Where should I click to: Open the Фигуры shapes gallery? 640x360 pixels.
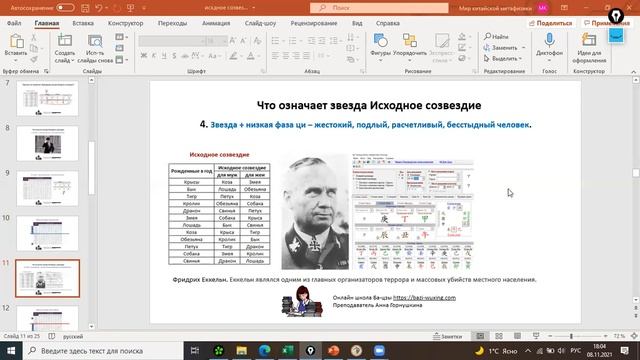coord(380,48)
